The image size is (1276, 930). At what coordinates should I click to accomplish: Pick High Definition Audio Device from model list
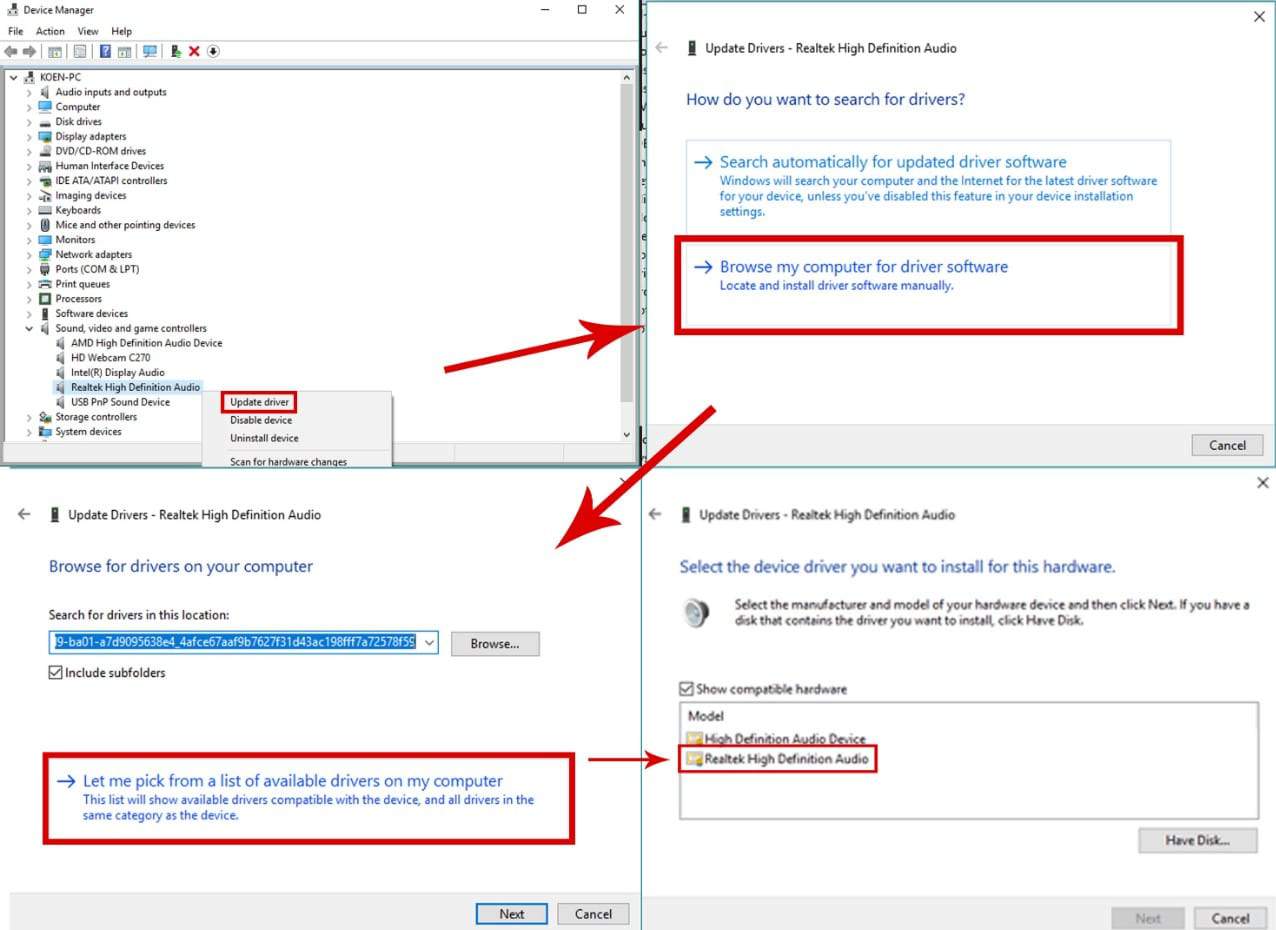coord(785,739)
